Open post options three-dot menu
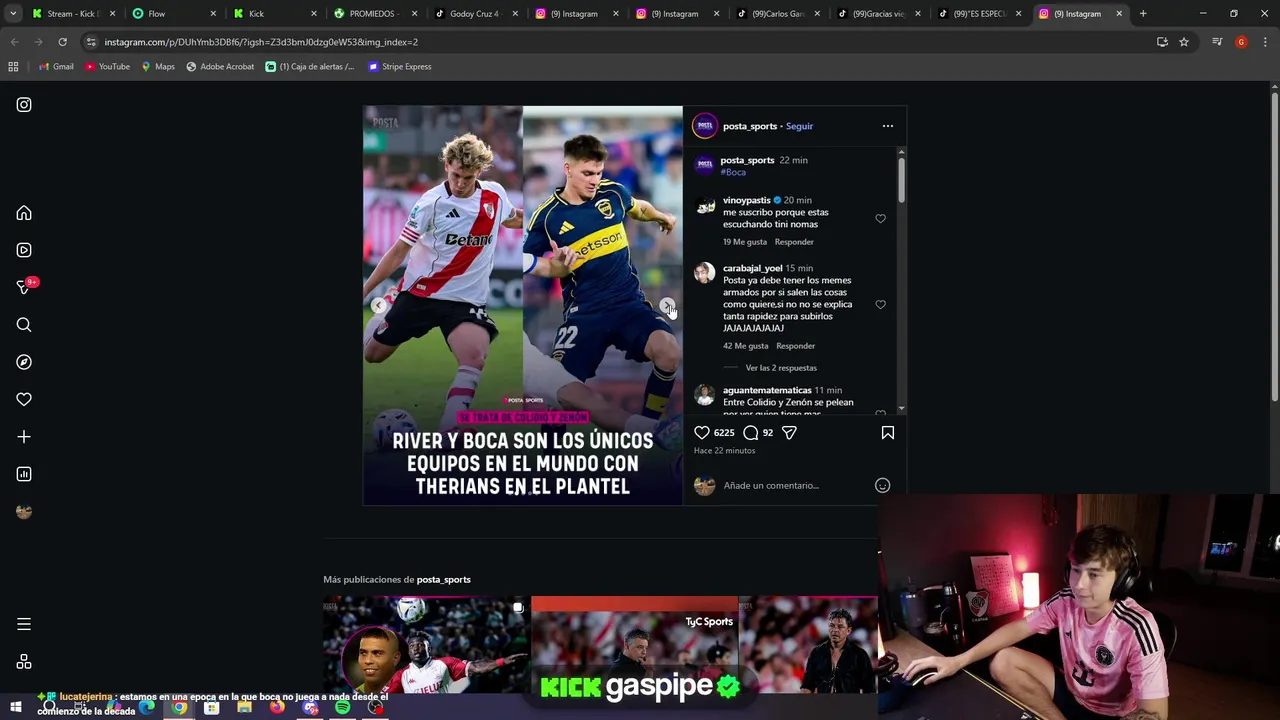1280x720 pixels. tap(887, 126)
